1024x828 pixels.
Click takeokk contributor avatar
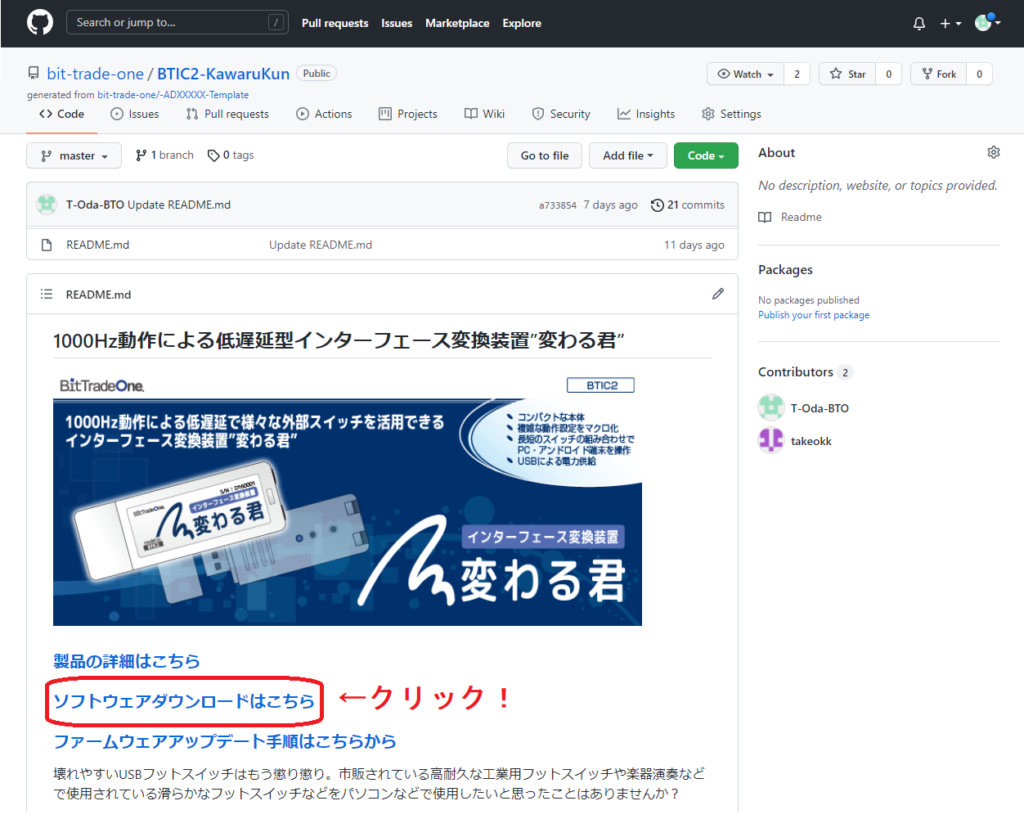pos(770,441)
